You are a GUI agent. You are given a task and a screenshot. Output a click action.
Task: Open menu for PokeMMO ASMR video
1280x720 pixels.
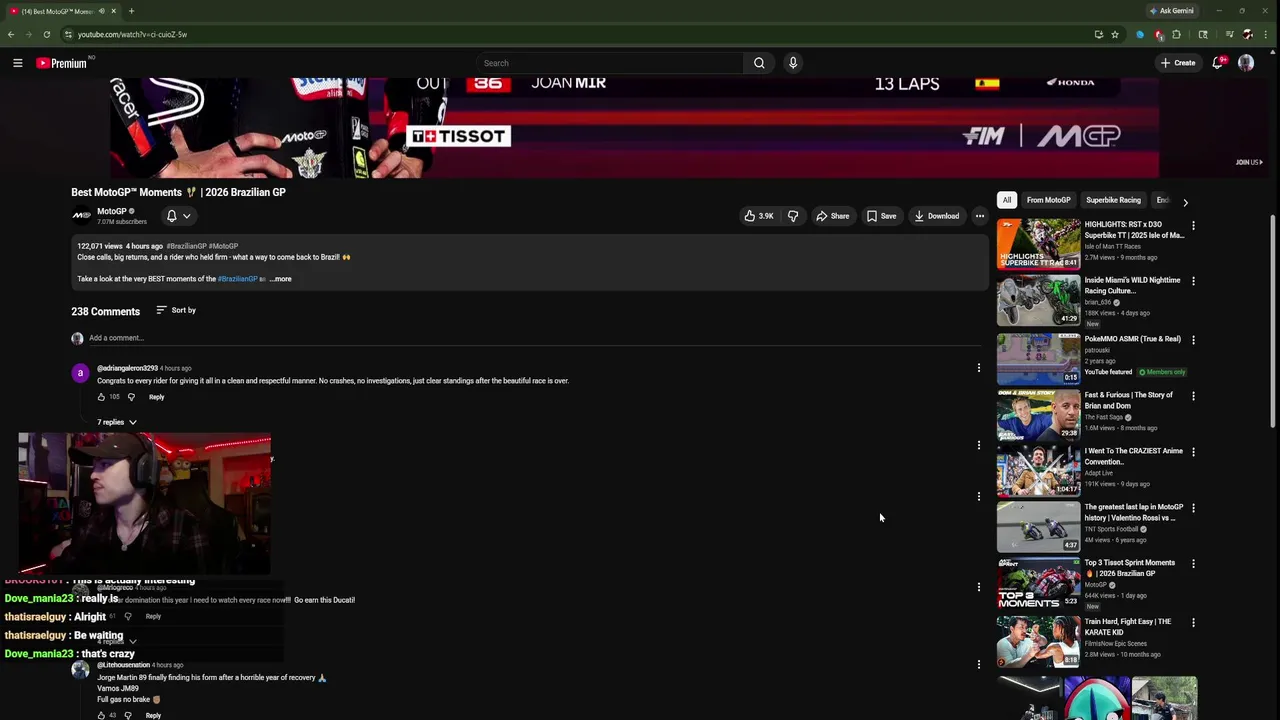1193,340
